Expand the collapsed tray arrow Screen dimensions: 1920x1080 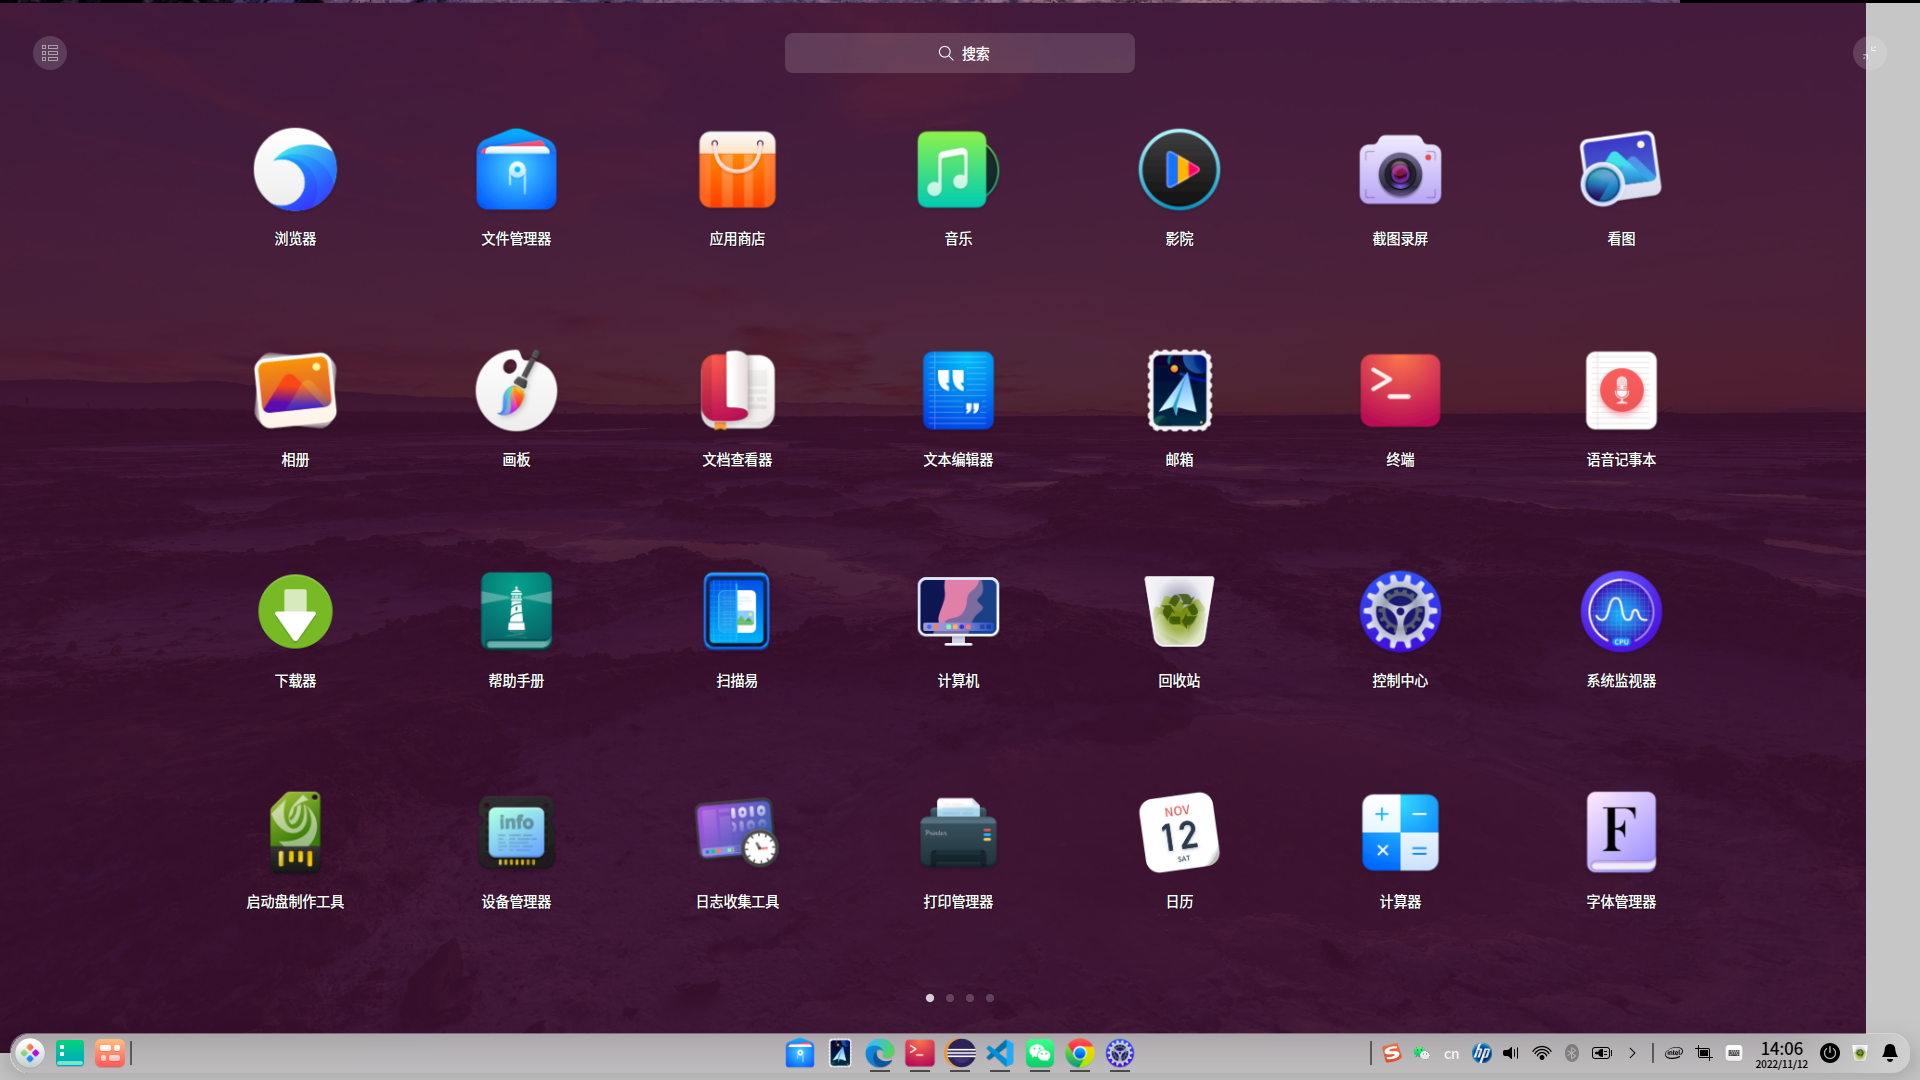point(1632,1053)
